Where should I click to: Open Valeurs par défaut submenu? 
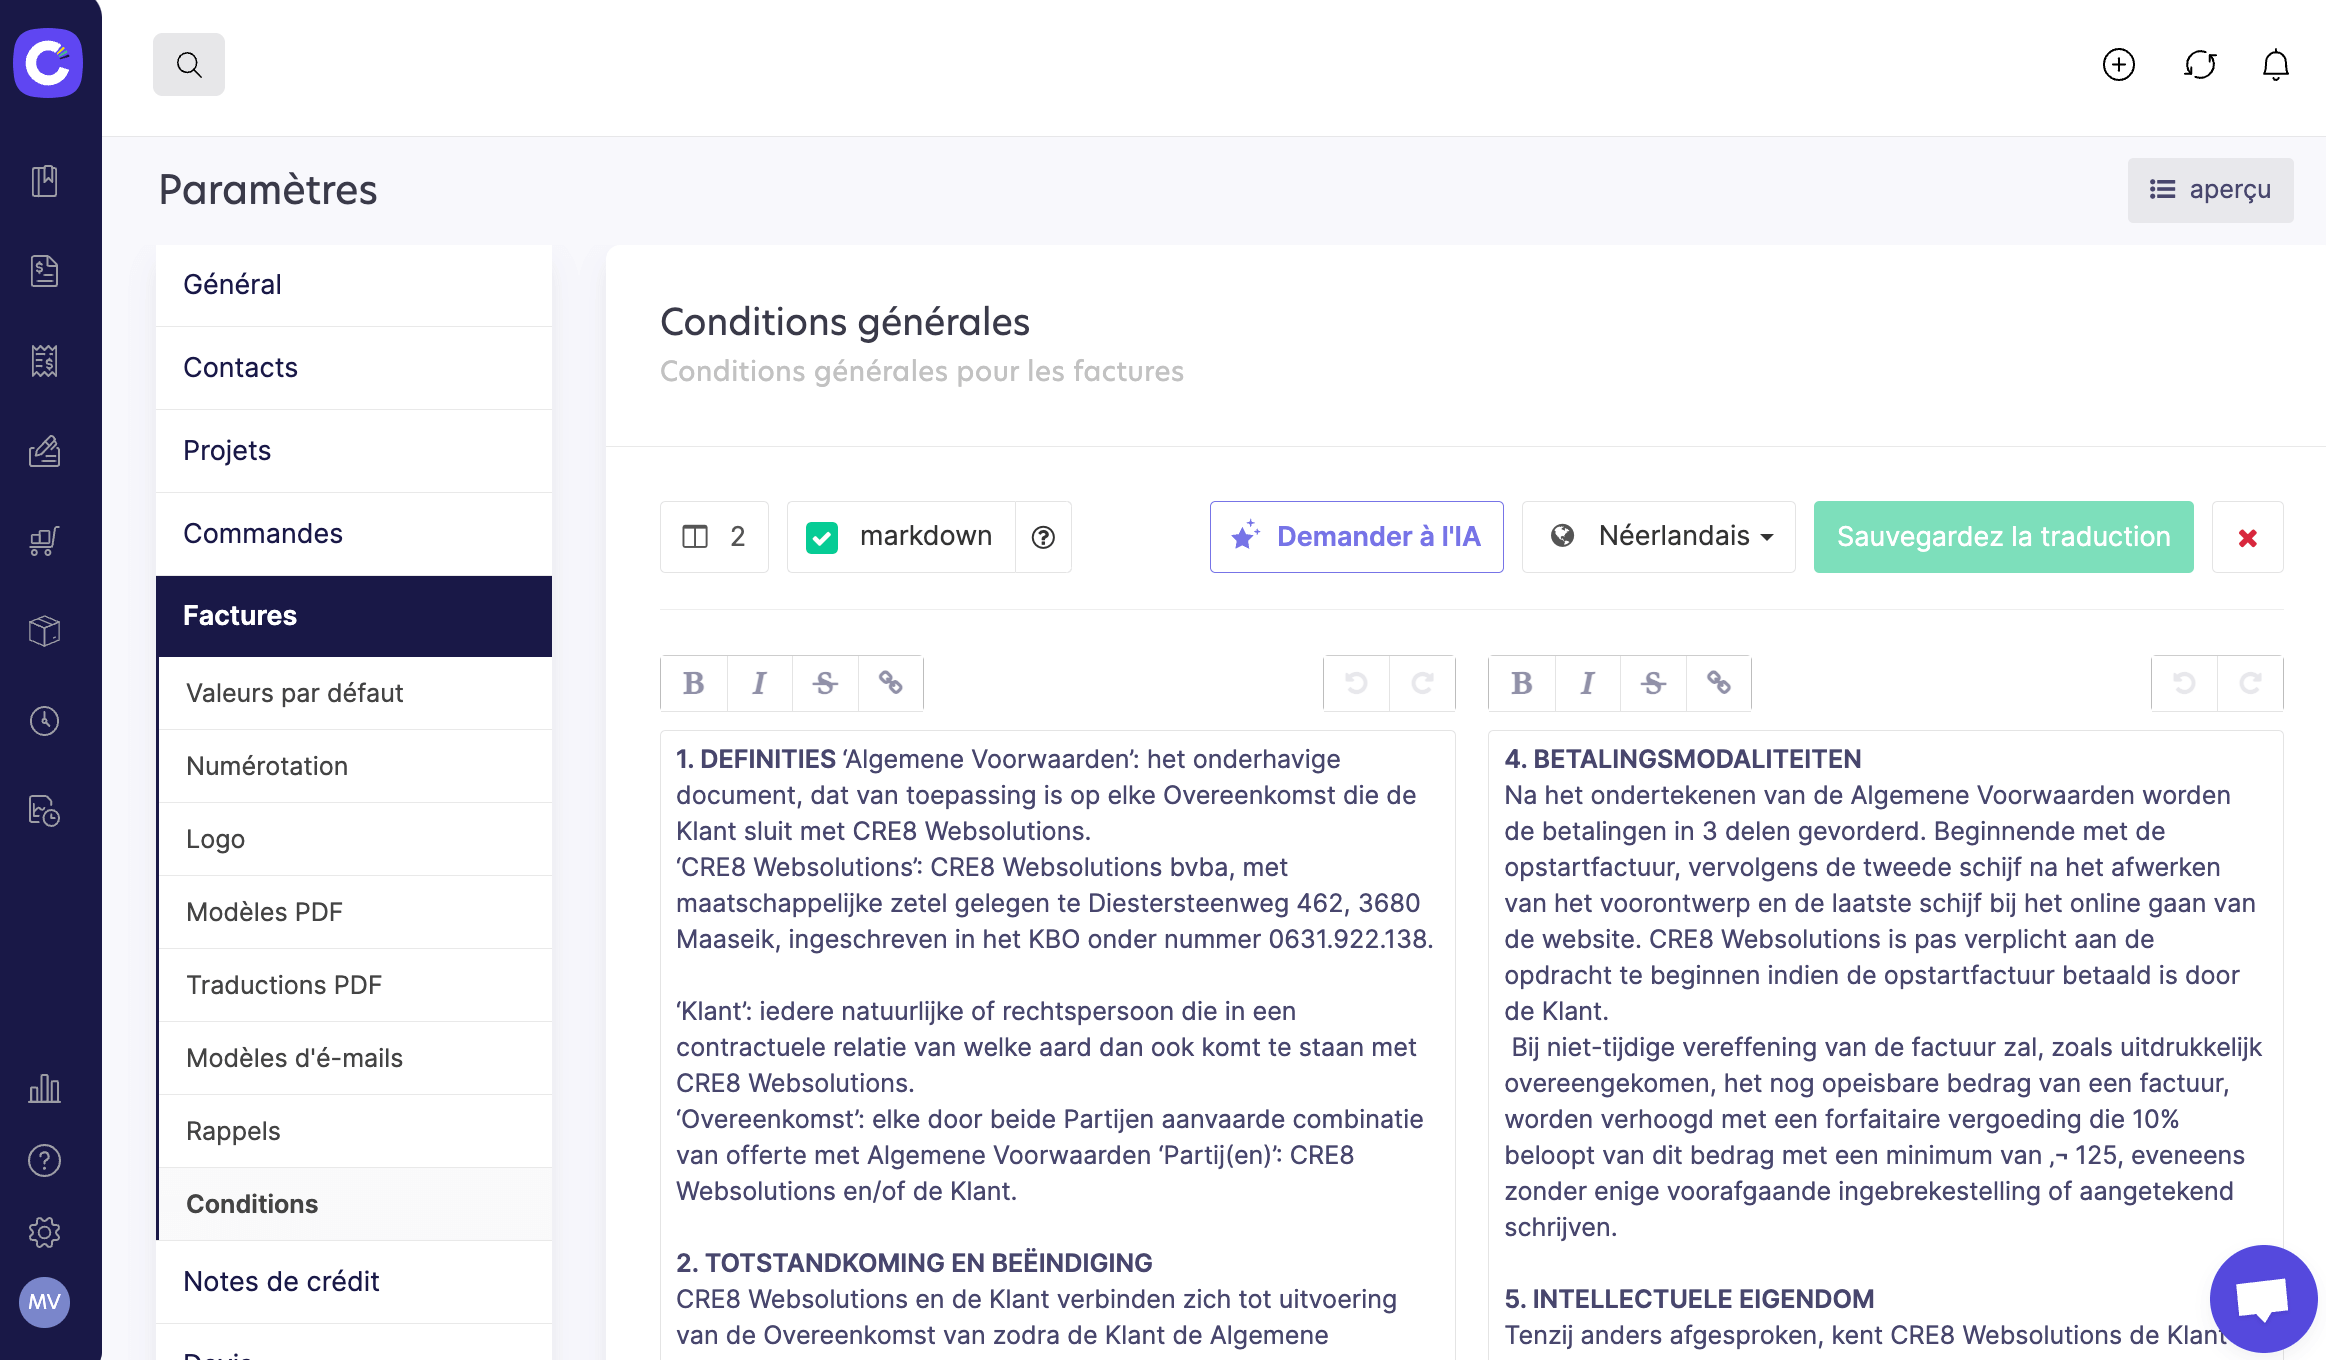pyautogui.click(x=356, y=693)
